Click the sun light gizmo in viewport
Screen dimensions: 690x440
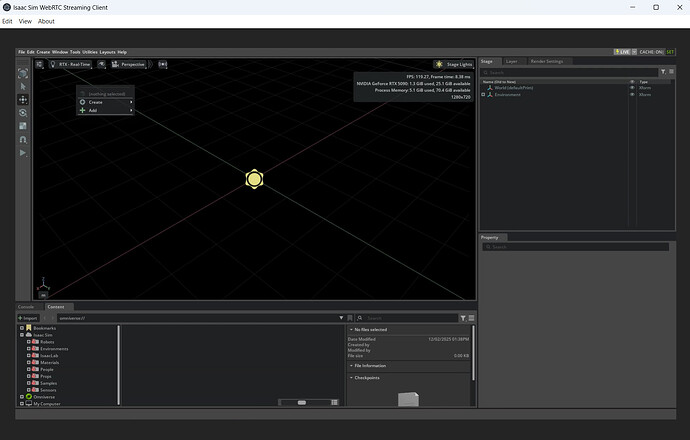[254, 179]
